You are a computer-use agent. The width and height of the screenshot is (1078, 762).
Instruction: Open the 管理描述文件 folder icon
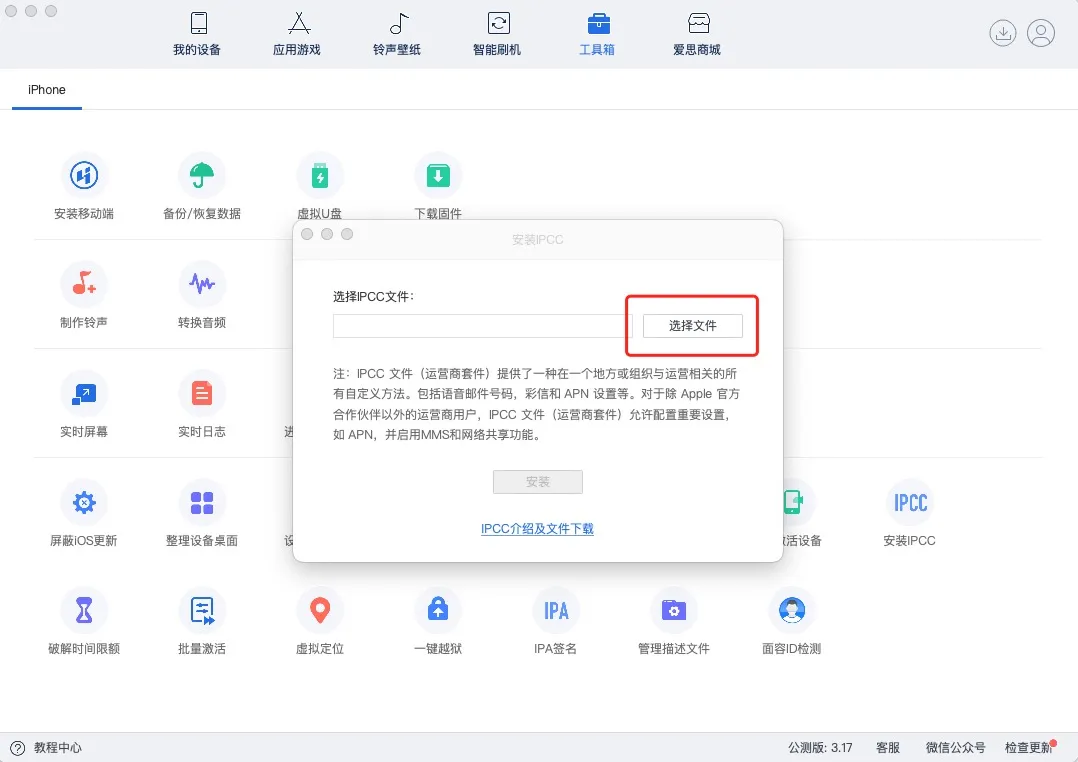[674, 610]
